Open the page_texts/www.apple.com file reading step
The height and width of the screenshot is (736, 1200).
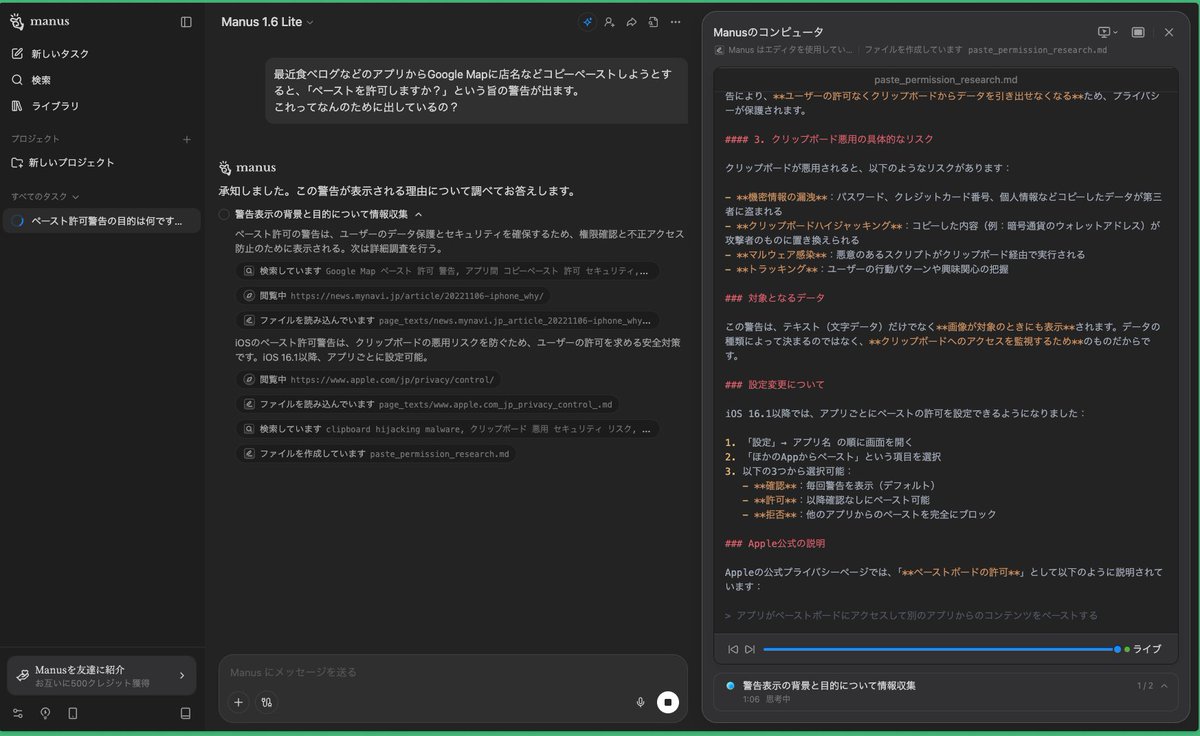point(429,404)
